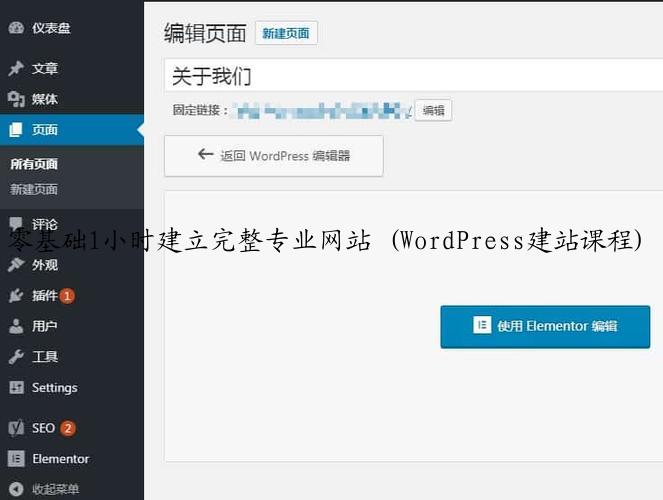Click the Media library icon
Screen dimensions: 663x500
16,99
